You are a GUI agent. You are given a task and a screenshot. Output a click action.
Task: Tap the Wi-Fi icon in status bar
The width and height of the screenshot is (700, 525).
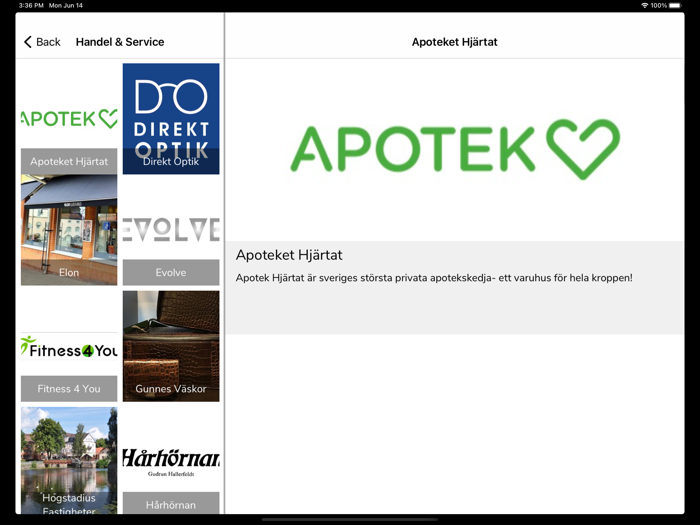(645, 5)
